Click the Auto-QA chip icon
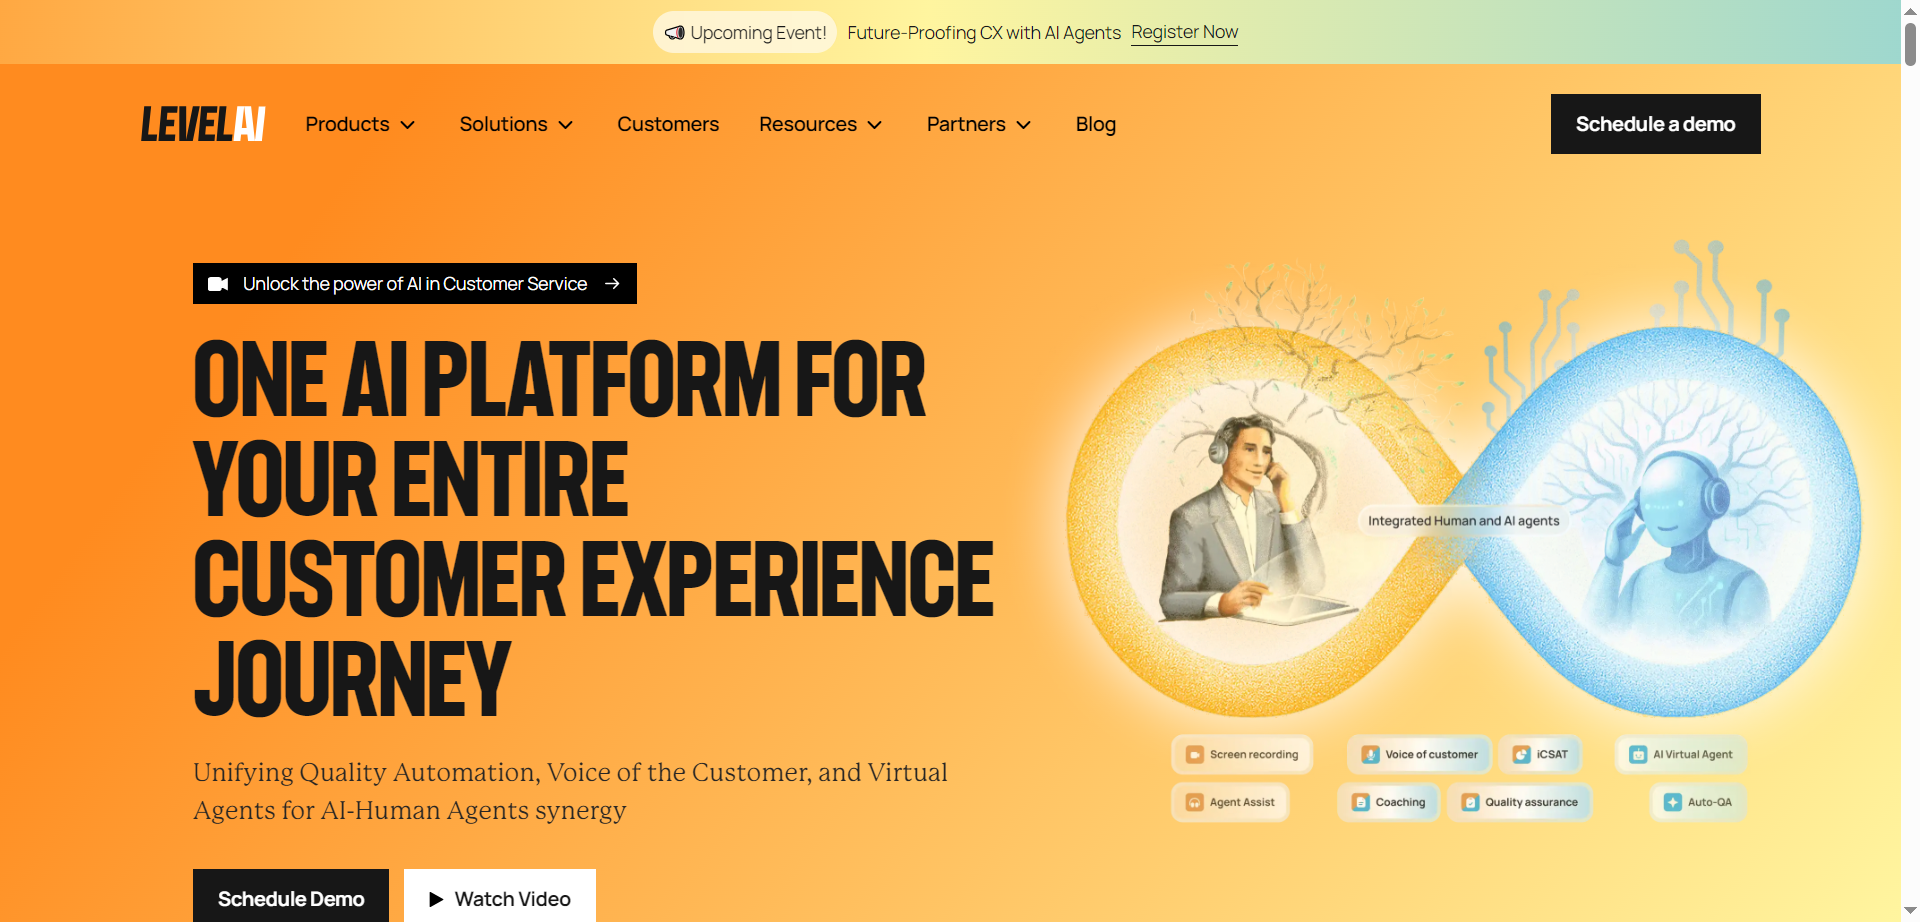This screenshot has height=922, width=1920. (x=1673, y=802)
